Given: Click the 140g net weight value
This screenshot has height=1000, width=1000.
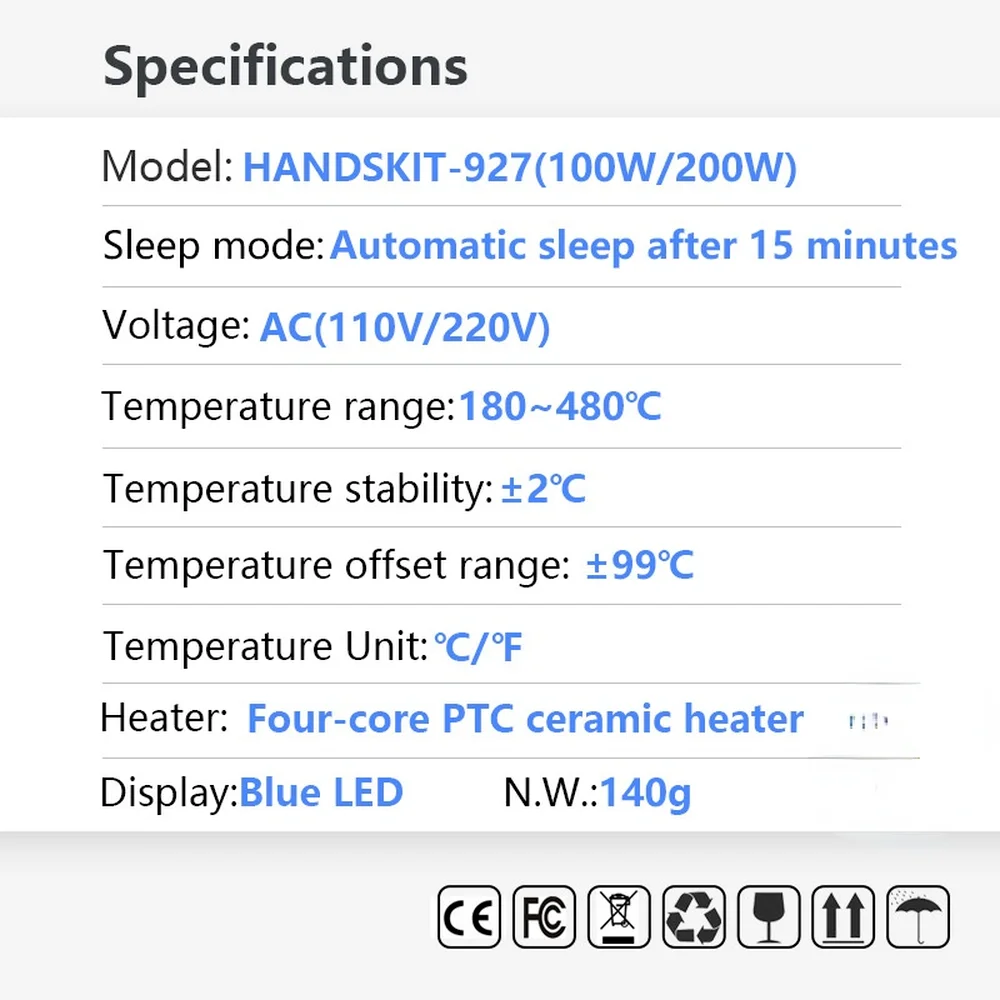Looking at the screenshot, I should [645, 793].
